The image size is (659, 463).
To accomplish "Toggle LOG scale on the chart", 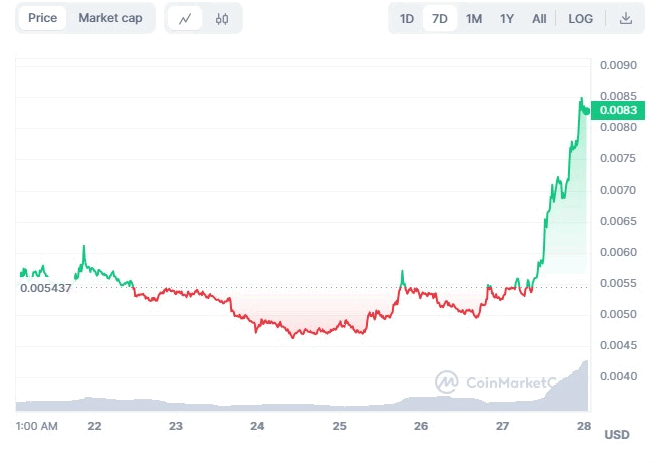I will 580,18.
